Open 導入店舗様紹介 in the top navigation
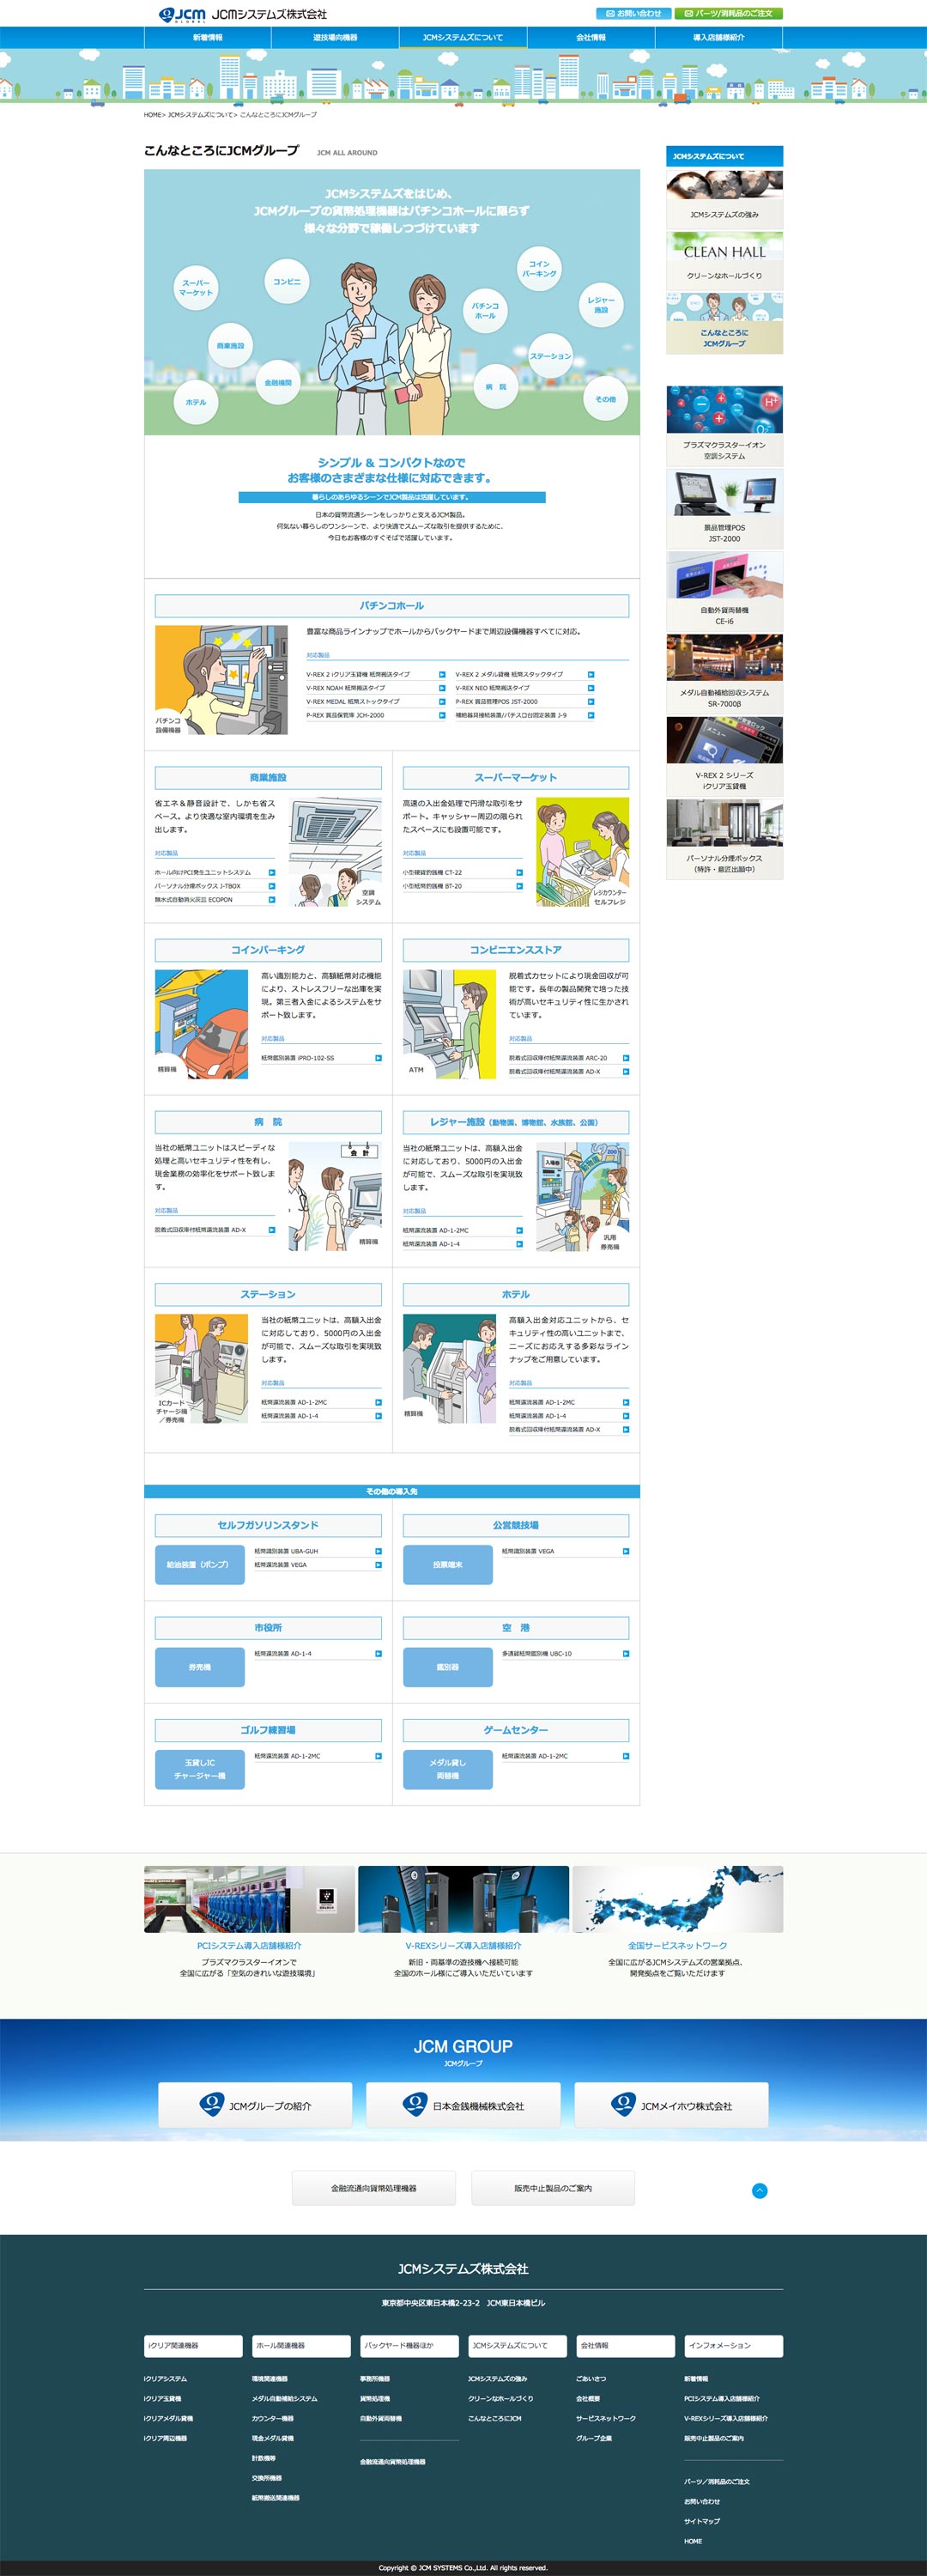The height and width of the screenshot is (2576, 927). click(719, 38)
